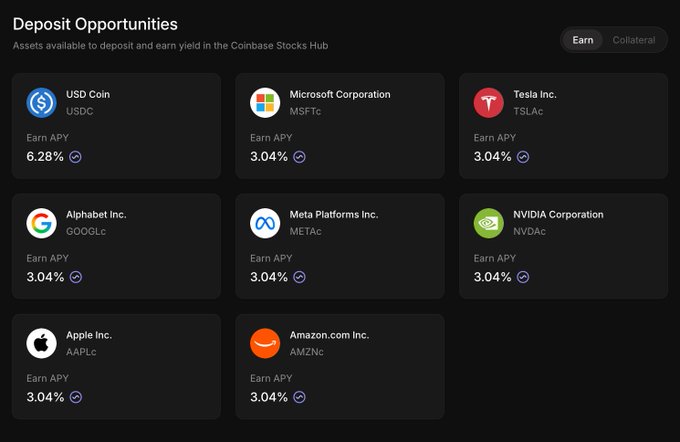Click the APY trend icon on Microsoft card

(x=299, y=157)
